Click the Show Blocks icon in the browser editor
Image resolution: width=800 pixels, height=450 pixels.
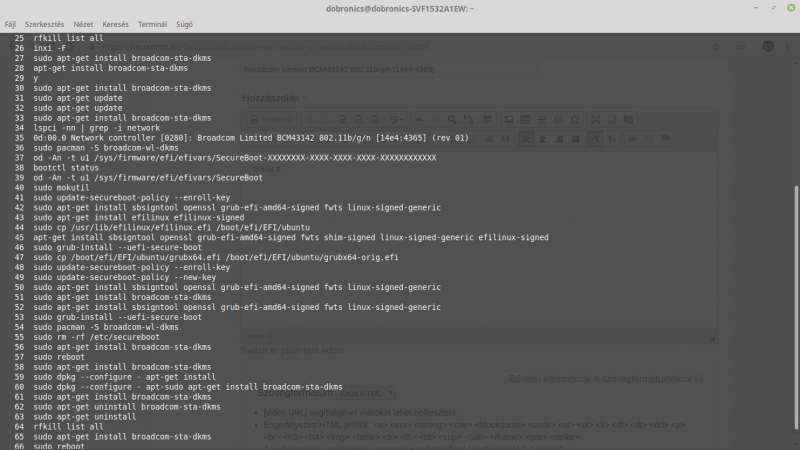pos(612,119)
